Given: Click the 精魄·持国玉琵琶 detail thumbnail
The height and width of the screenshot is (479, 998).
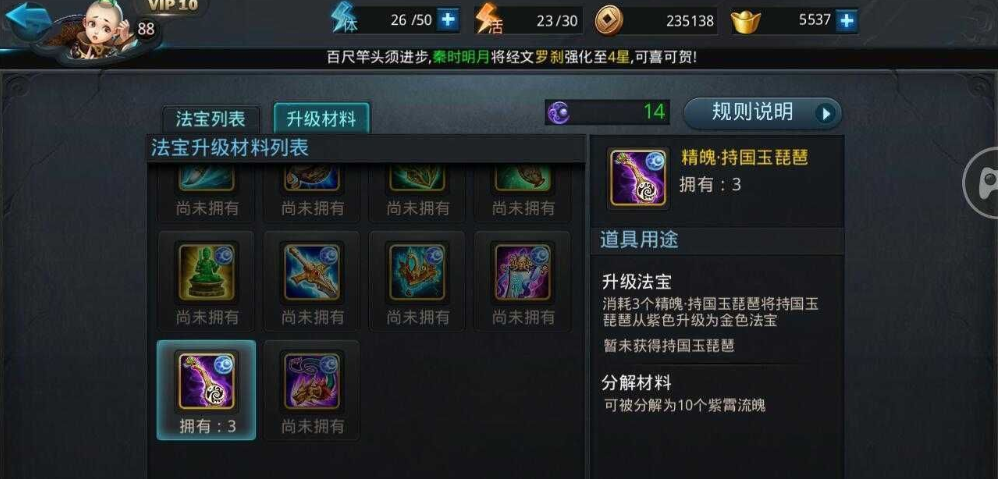Looking at the screenshot, I should (638, 178).
